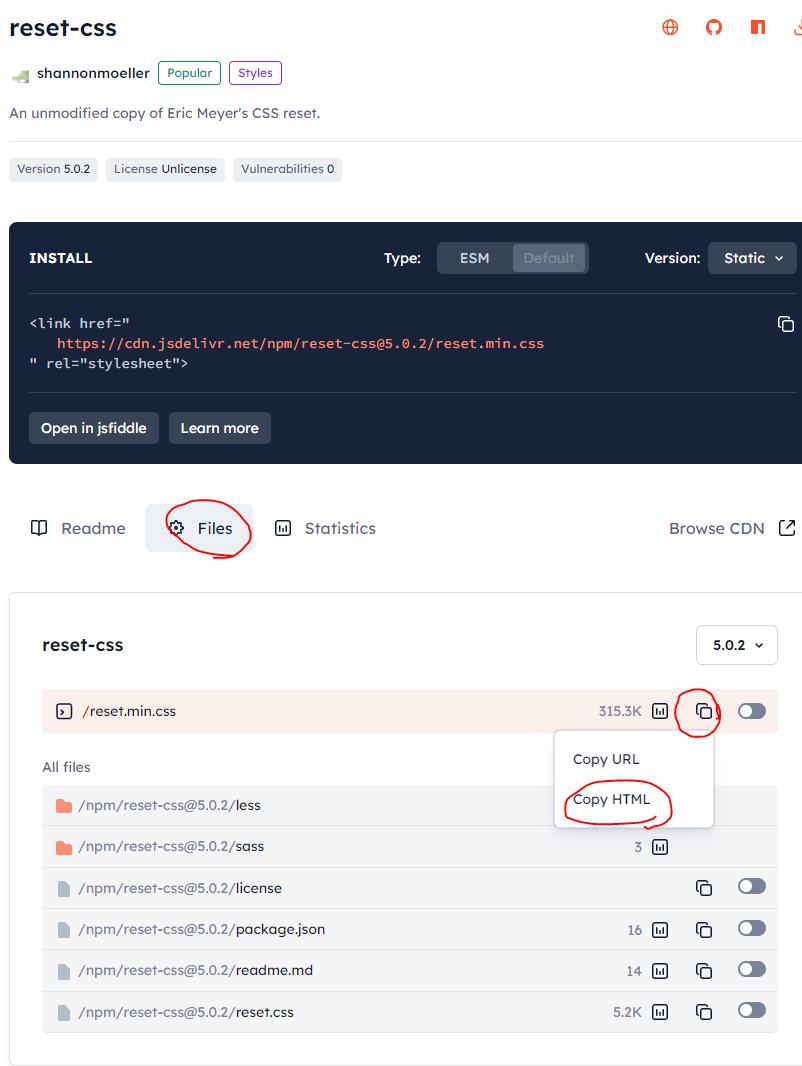Screen dimensions: 802x1066
Task: Open stats icon for sass folder
Action: click(660, 847)
